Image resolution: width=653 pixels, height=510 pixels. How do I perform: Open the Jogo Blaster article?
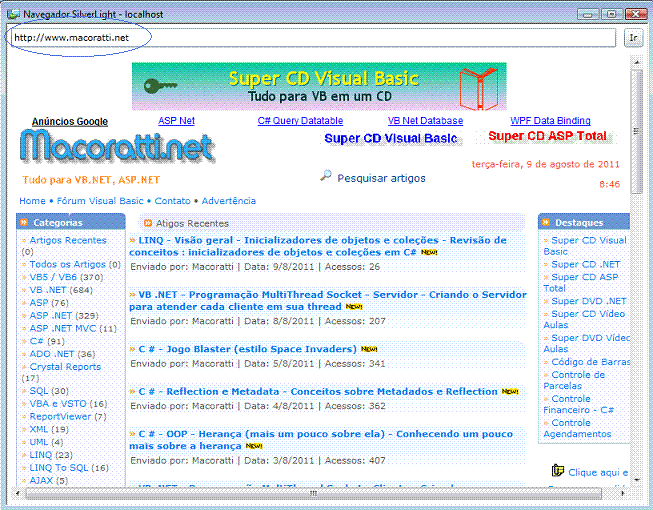click(x=247, y=349)
